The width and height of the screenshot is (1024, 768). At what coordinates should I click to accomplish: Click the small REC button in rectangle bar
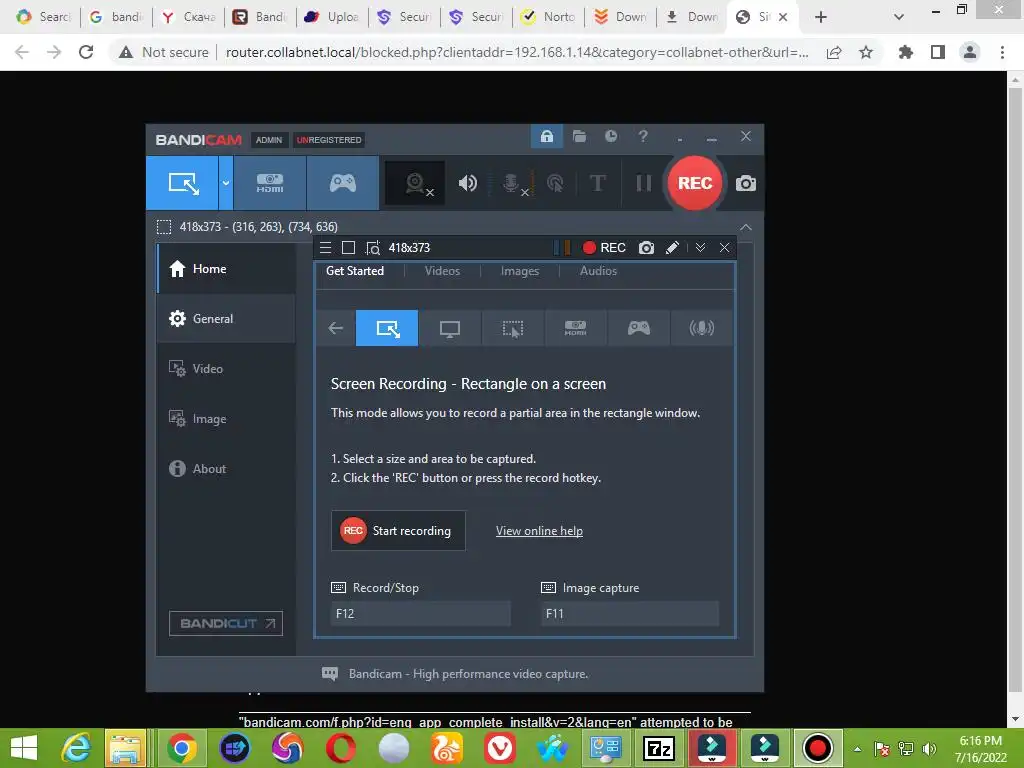pyautogui.click(x=603, y=248)
